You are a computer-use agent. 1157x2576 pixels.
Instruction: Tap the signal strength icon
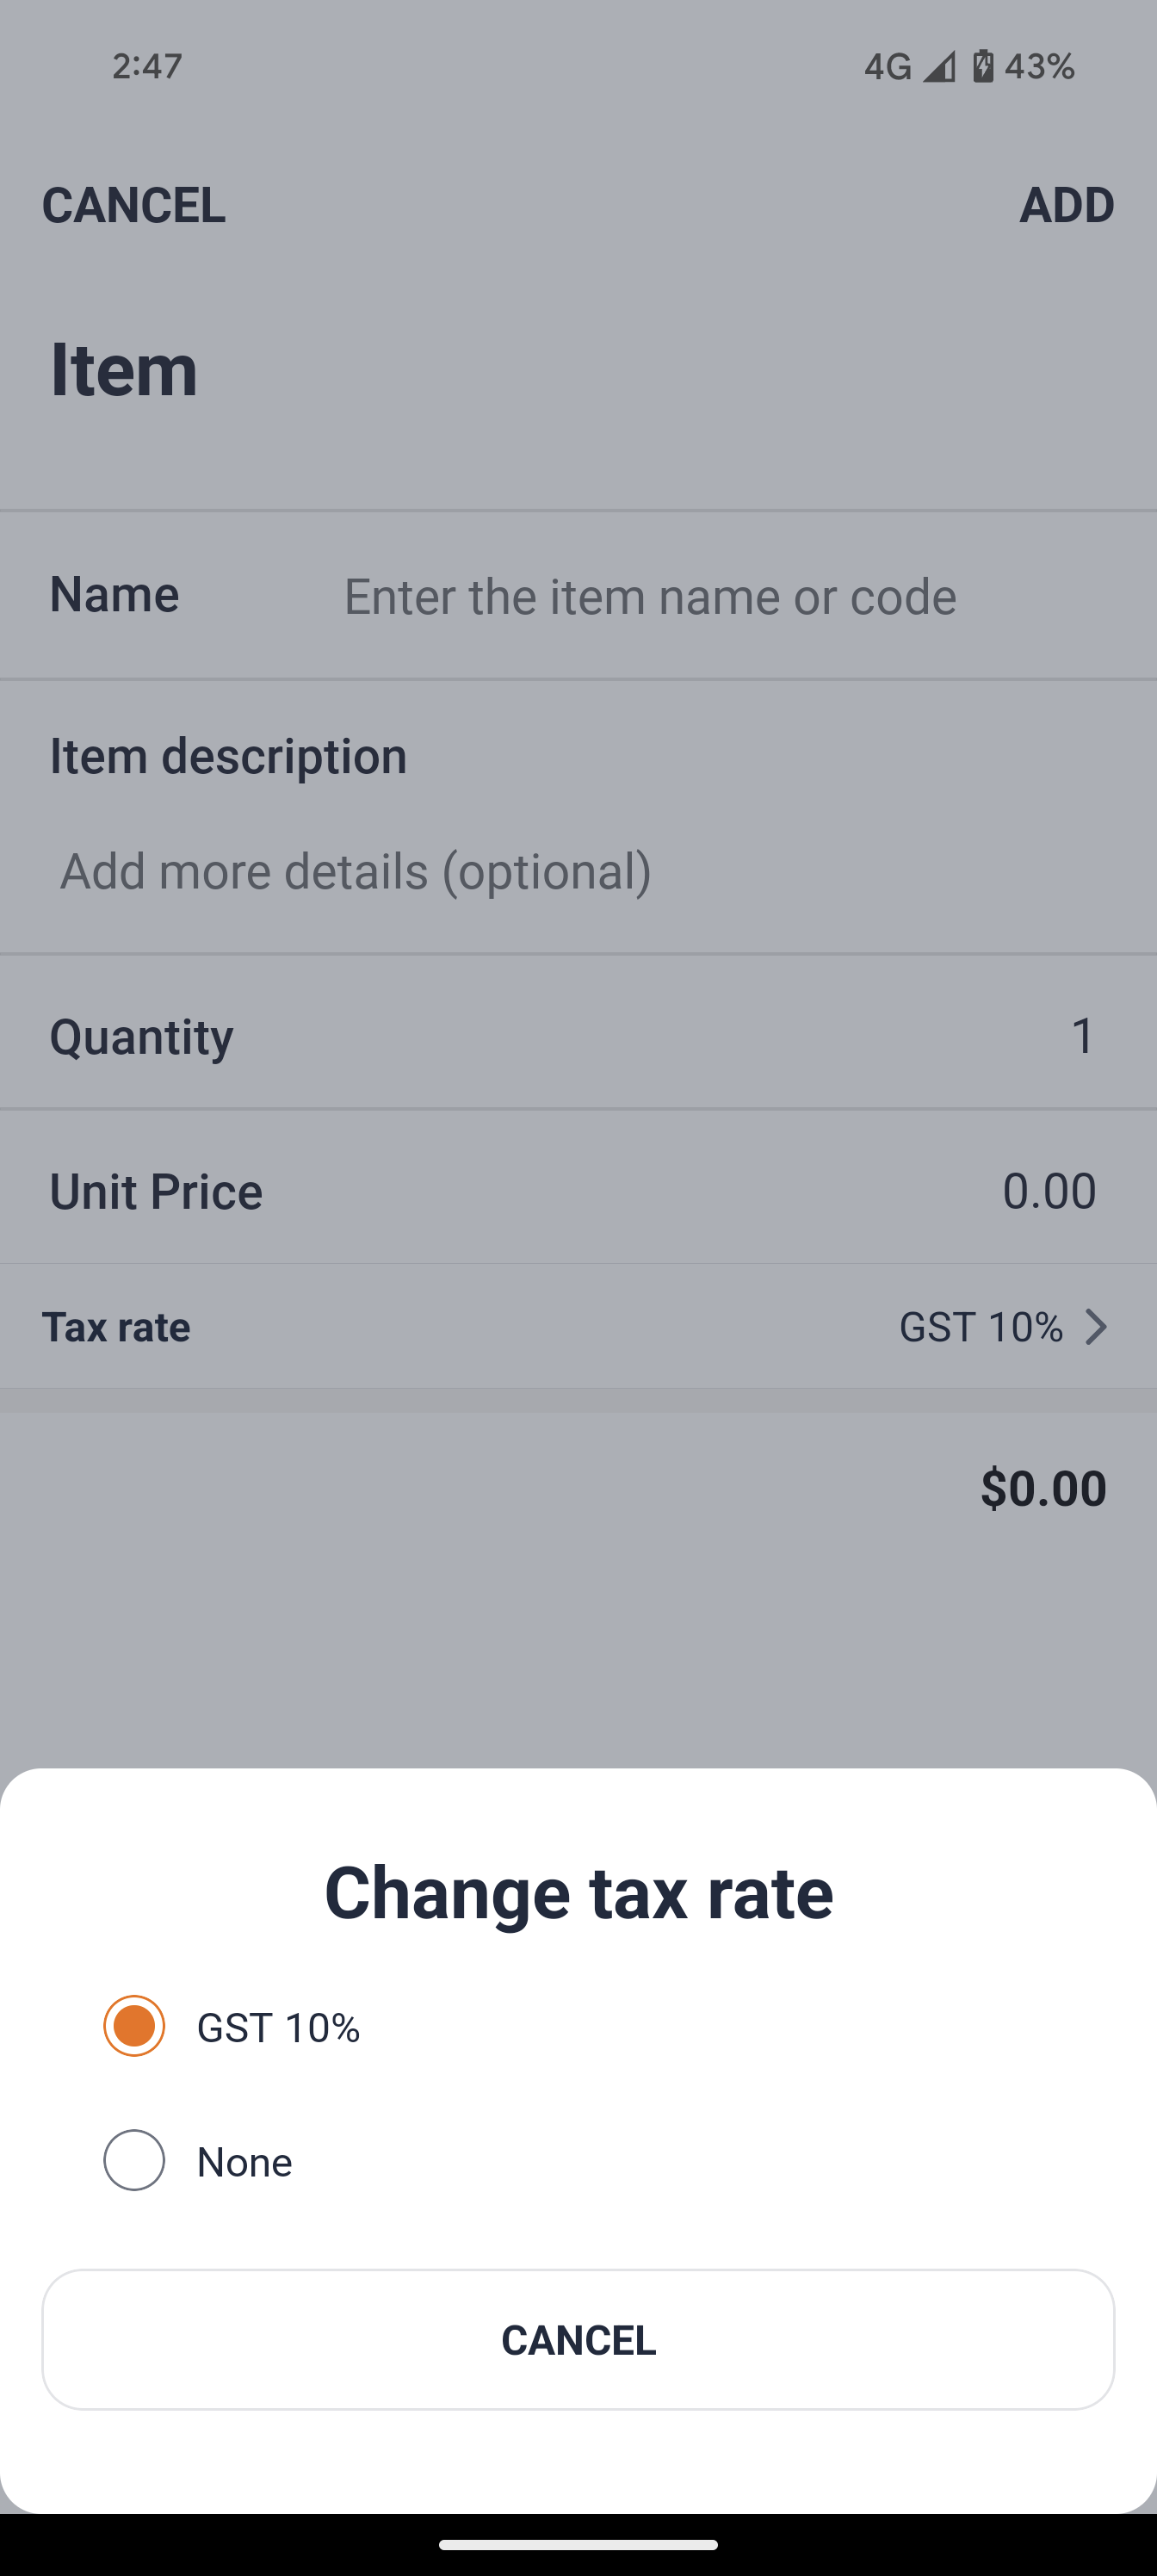pos(938,66)
